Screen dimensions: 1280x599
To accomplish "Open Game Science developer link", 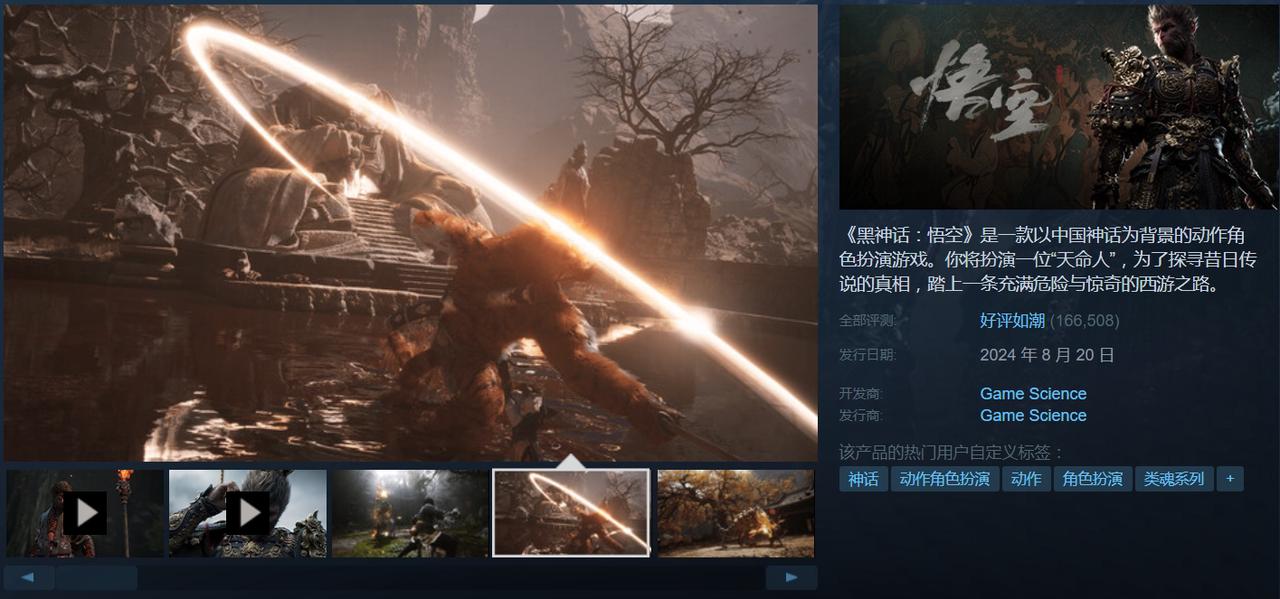I will point(1033,394).
